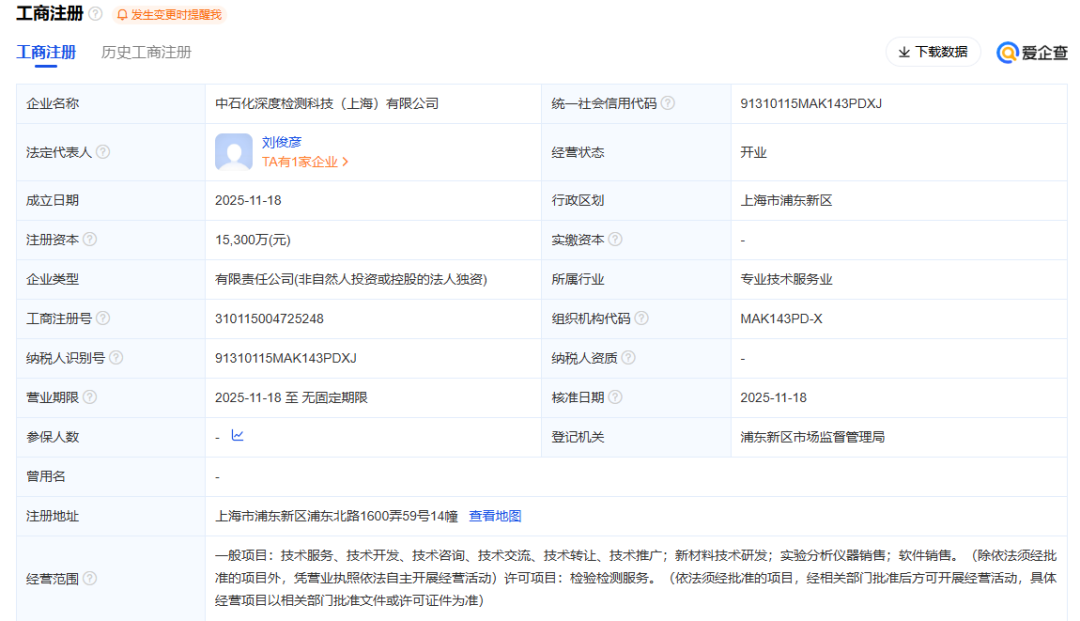The width and height of the screenshot is (1080, 621).
Task: Switch to 历史工商注册 tab
Action: tap(146, 52)
